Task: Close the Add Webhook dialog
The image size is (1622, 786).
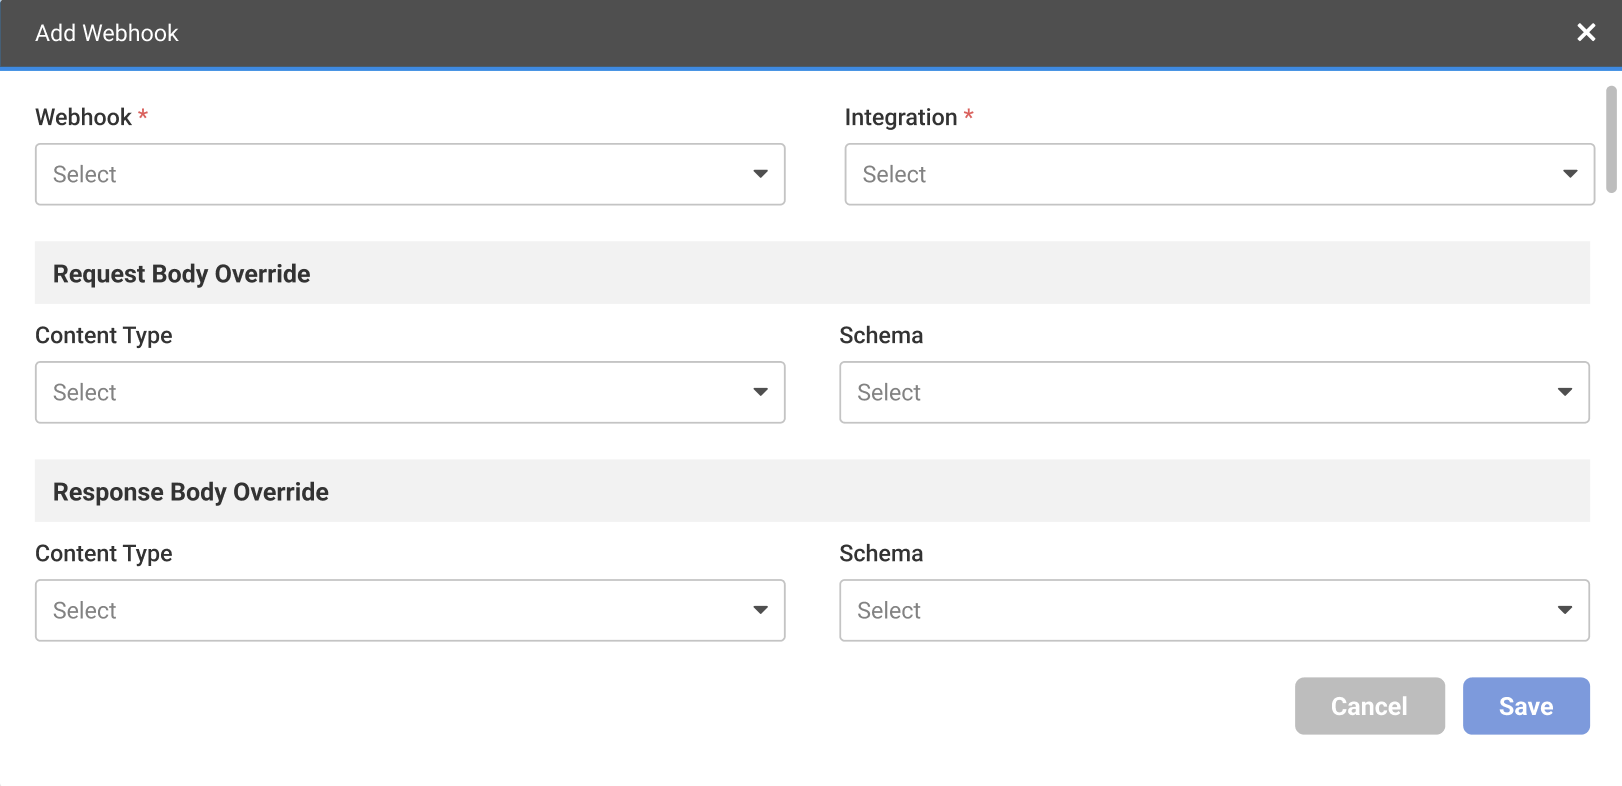Action: click(1586, 33)
